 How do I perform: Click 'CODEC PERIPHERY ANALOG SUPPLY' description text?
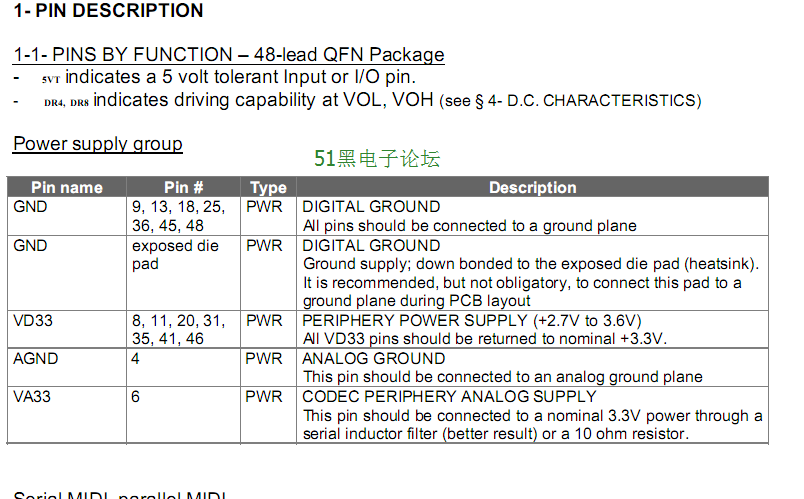pos(449,396)
